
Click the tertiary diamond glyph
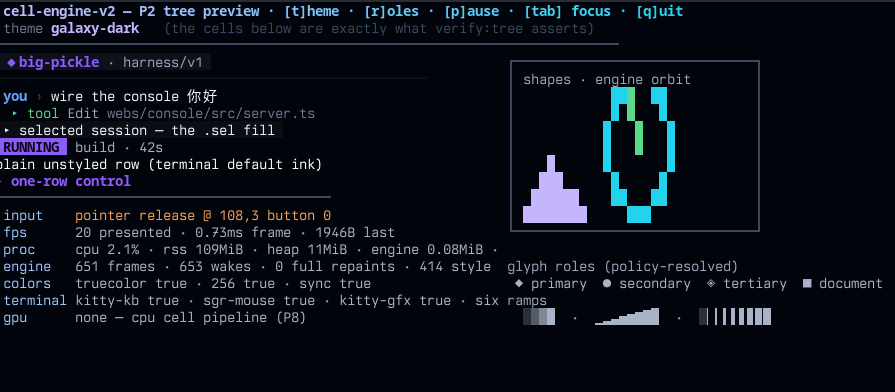pos(711,284)
